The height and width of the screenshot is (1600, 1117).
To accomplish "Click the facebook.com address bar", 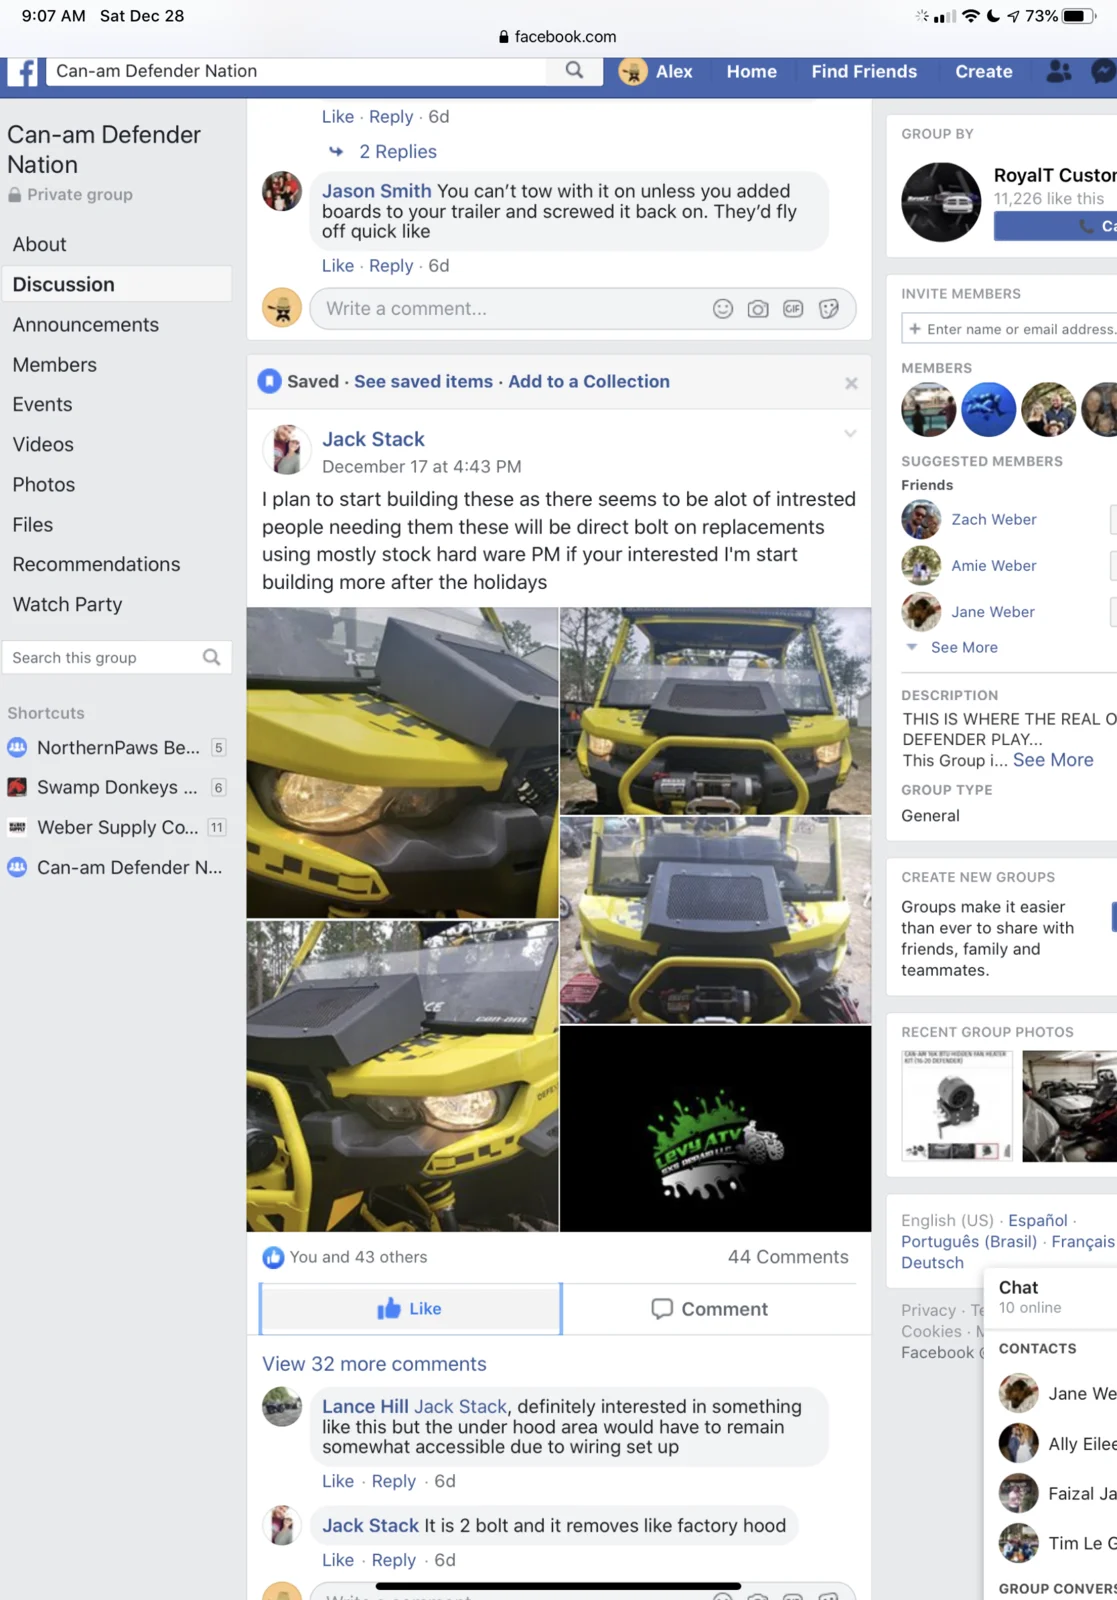I will [558, 37].
